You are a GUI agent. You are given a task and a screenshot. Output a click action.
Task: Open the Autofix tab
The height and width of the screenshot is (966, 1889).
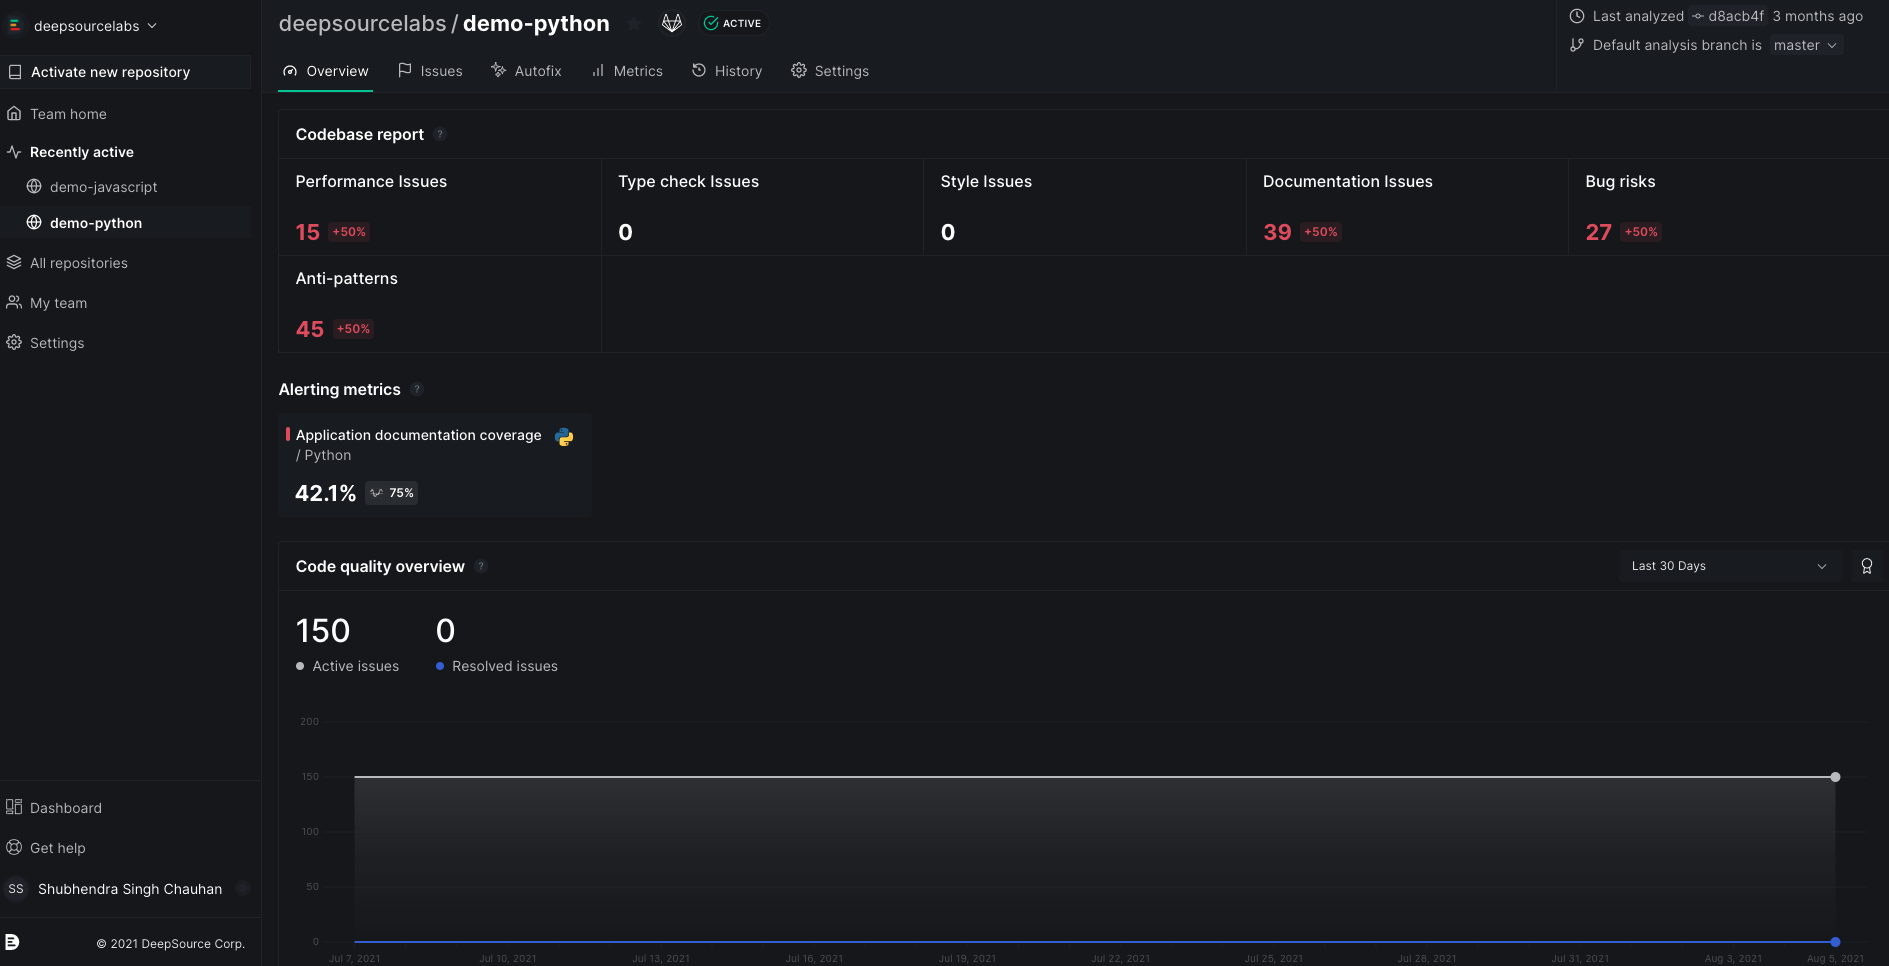click(x=537, y=70)
